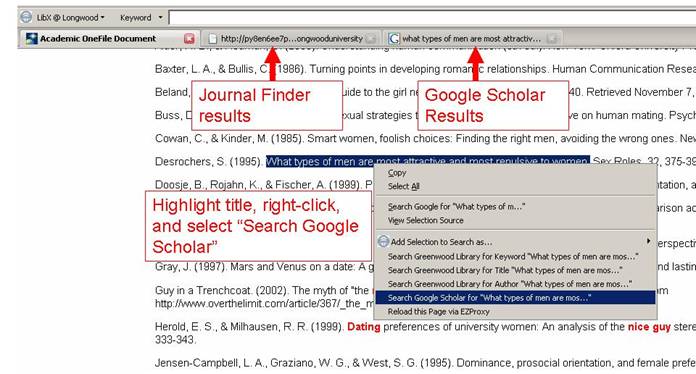Open the overthelimit.com article URL
696x374 pixels.
264,304
